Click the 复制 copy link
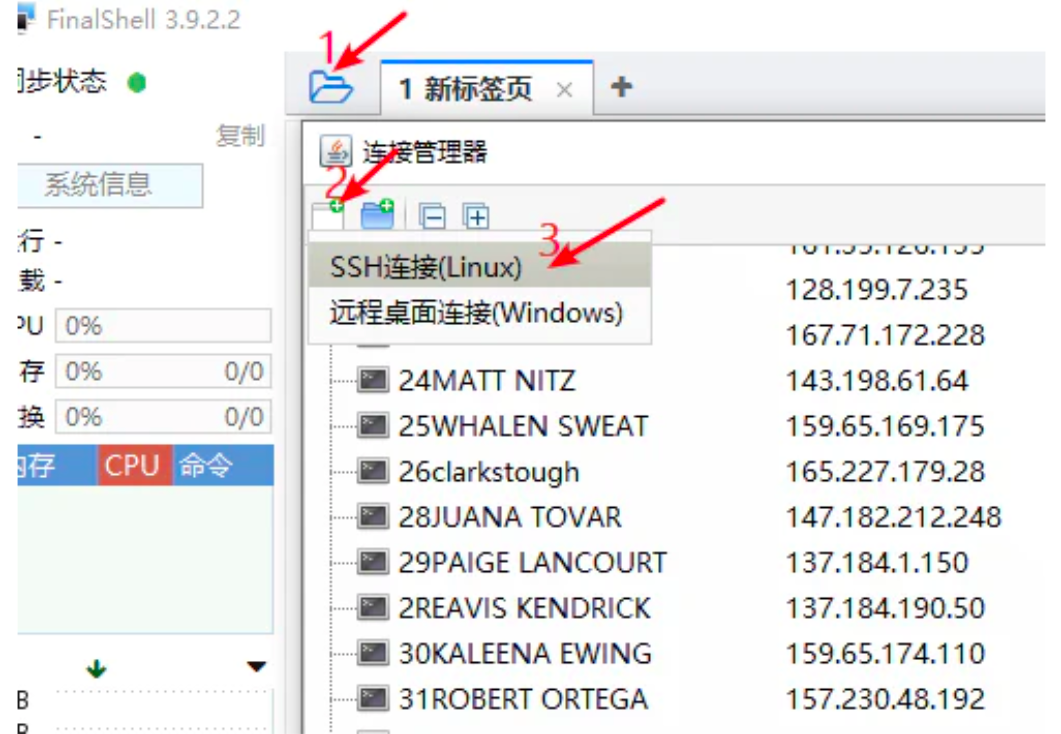 (x=240, y=136)
